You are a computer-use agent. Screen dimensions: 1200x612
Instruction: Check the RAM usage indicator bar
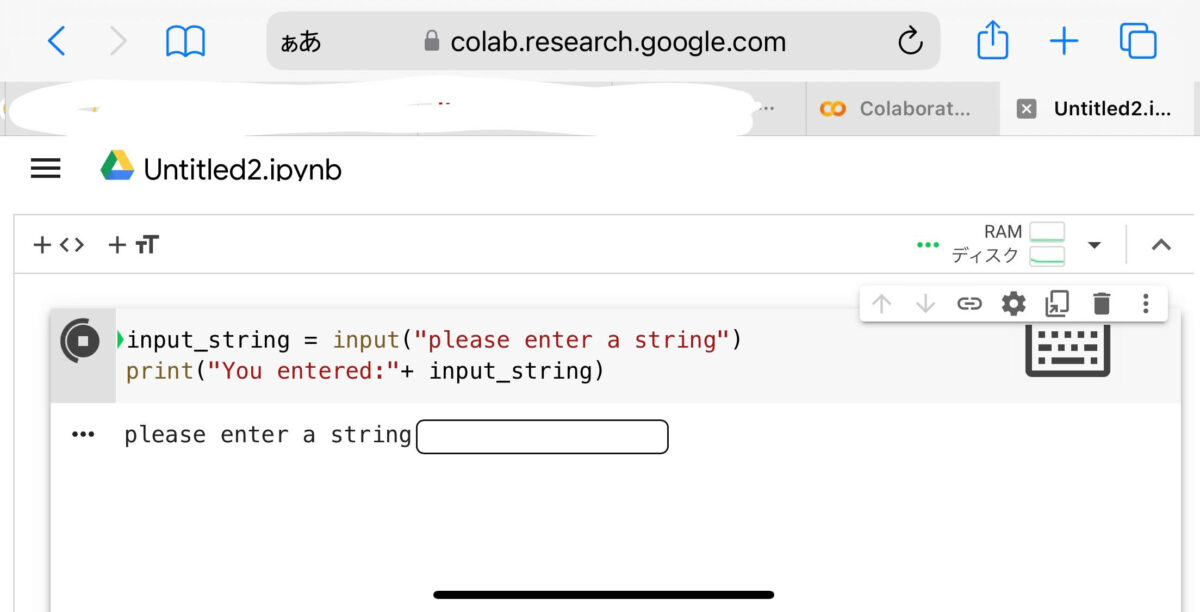point(1046,232)
